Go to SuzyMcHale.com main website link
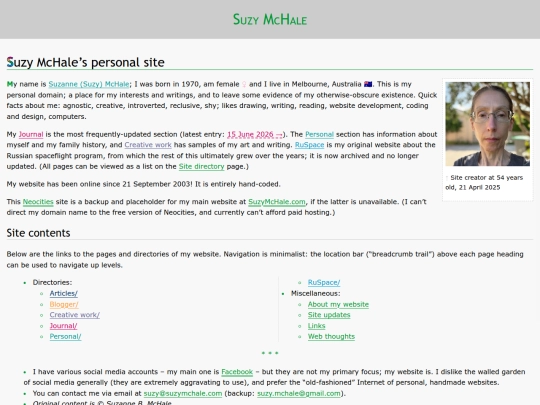 coord(277,202)
